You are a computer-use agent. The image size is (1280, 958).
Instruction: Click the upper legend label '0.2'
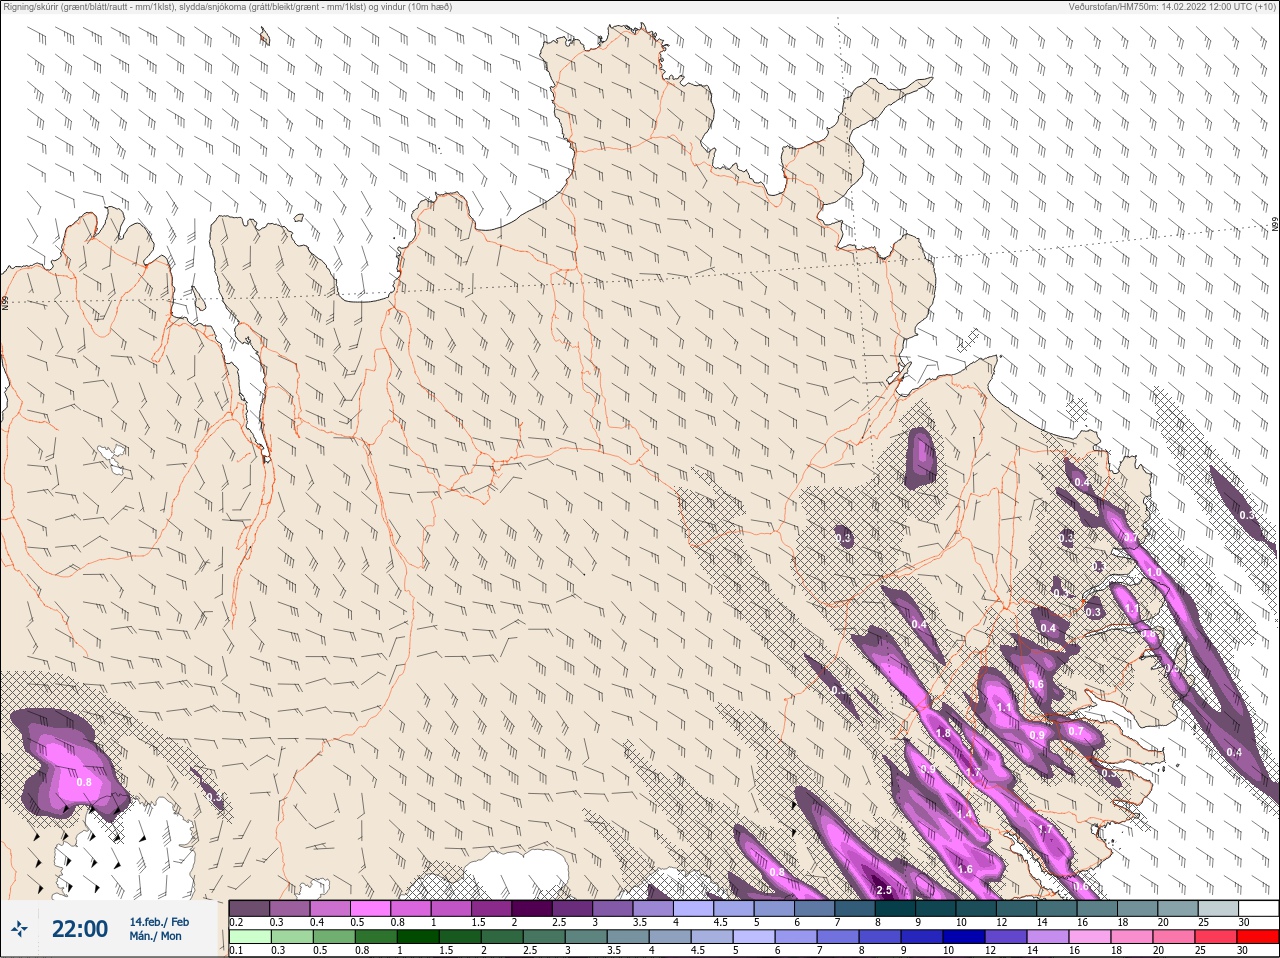point(236,922)
